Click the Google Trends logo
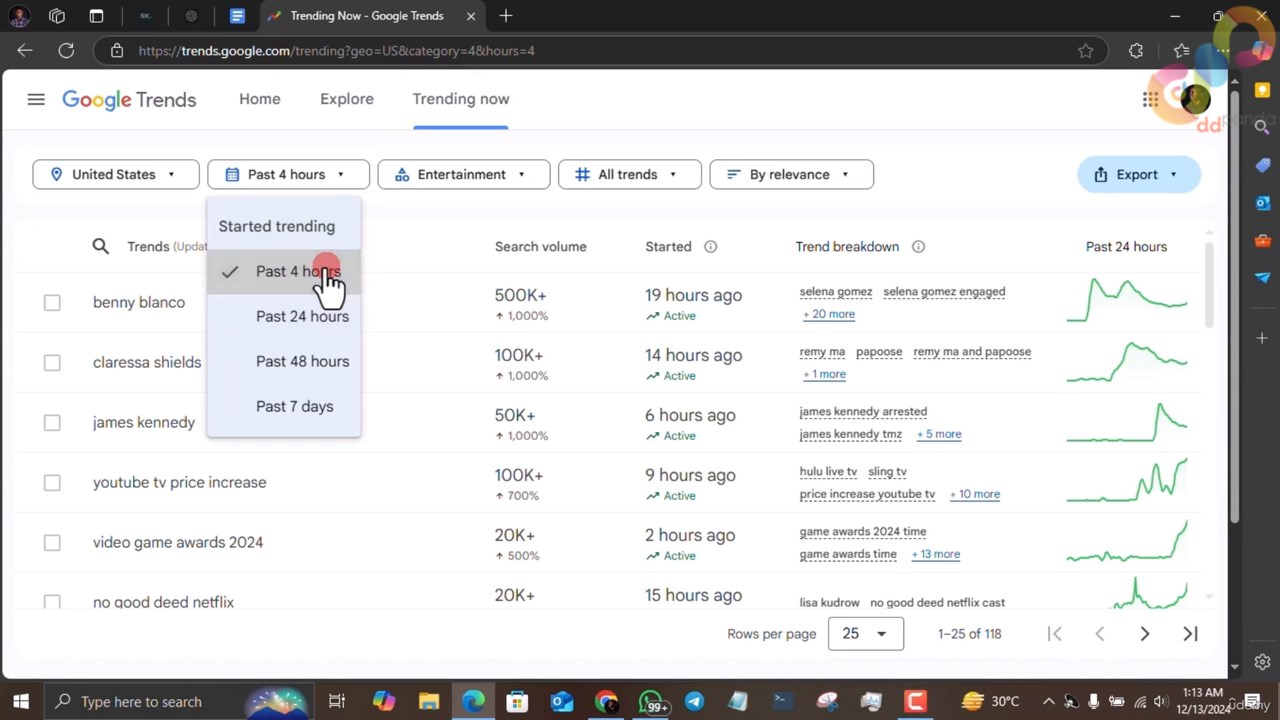1280x720 pixels. point(129,99)
